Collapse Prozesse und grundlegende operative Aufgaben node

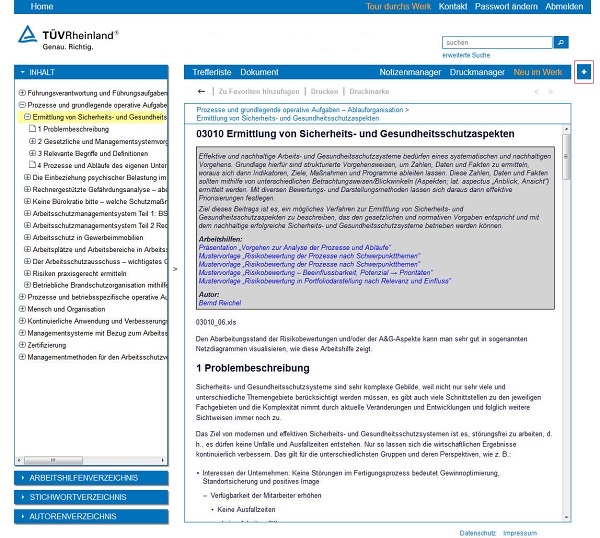click(22, 105)
